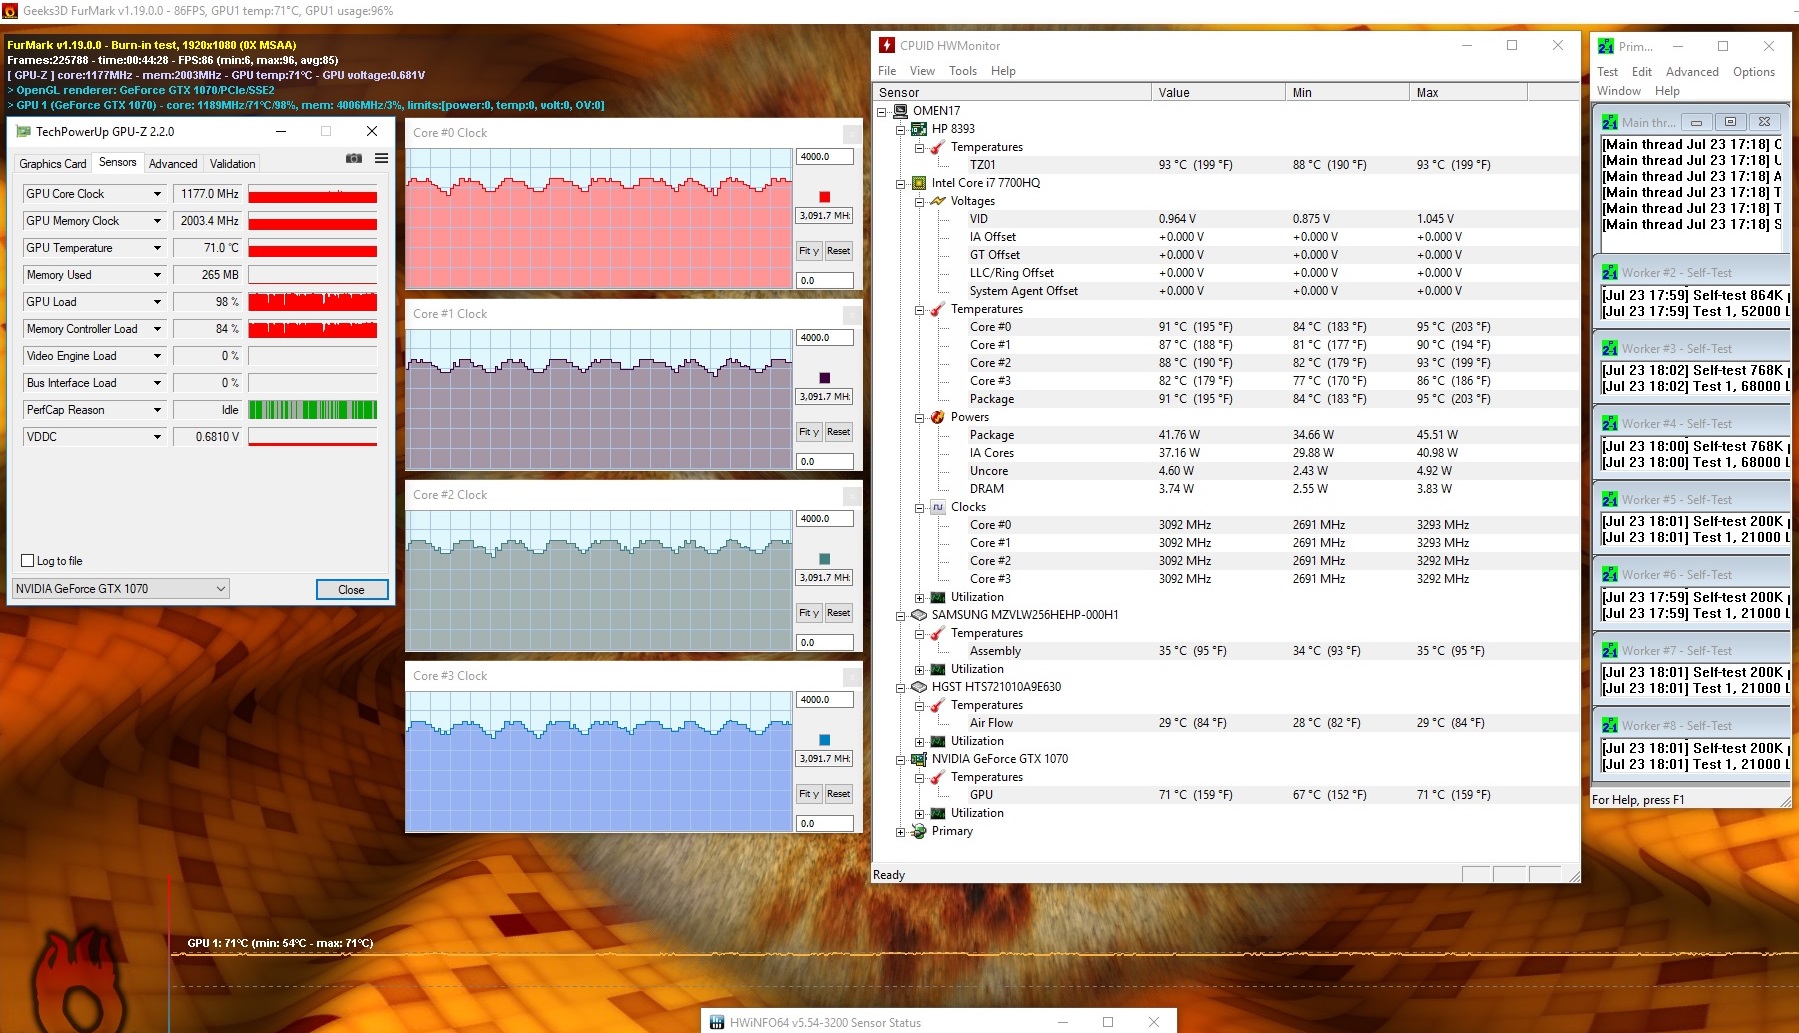The width and height of the screenshot is (1799, 1033).
Task: Enable the Log to file checkbox
Action: click(28, 561)
